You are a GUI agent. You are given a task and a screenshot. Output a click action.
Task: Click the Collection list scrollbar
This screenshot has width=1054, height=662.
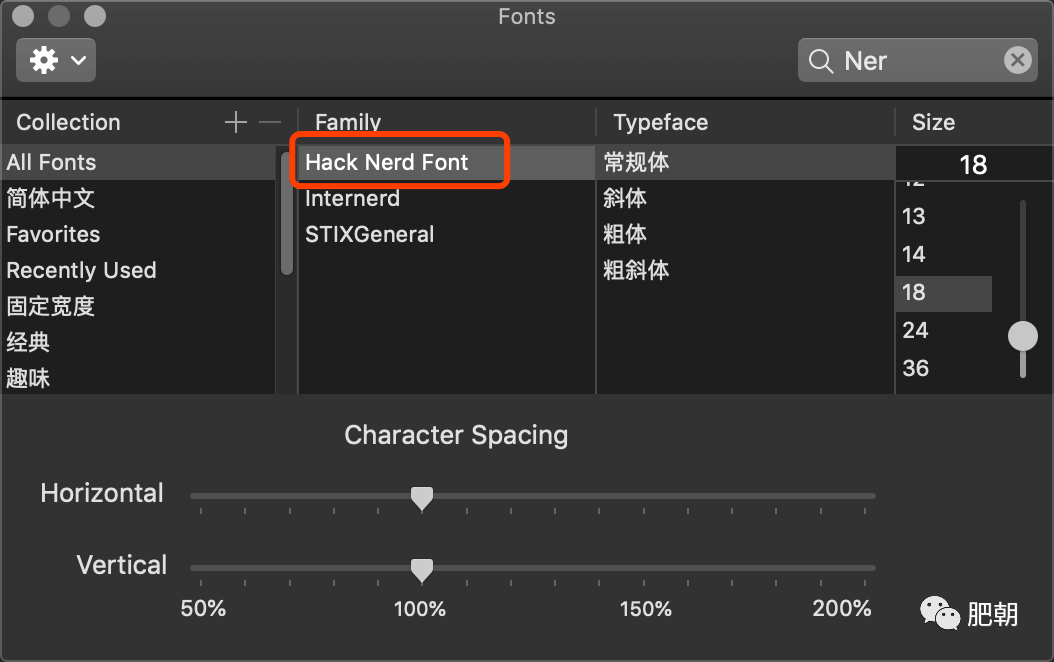click(287, 212)
